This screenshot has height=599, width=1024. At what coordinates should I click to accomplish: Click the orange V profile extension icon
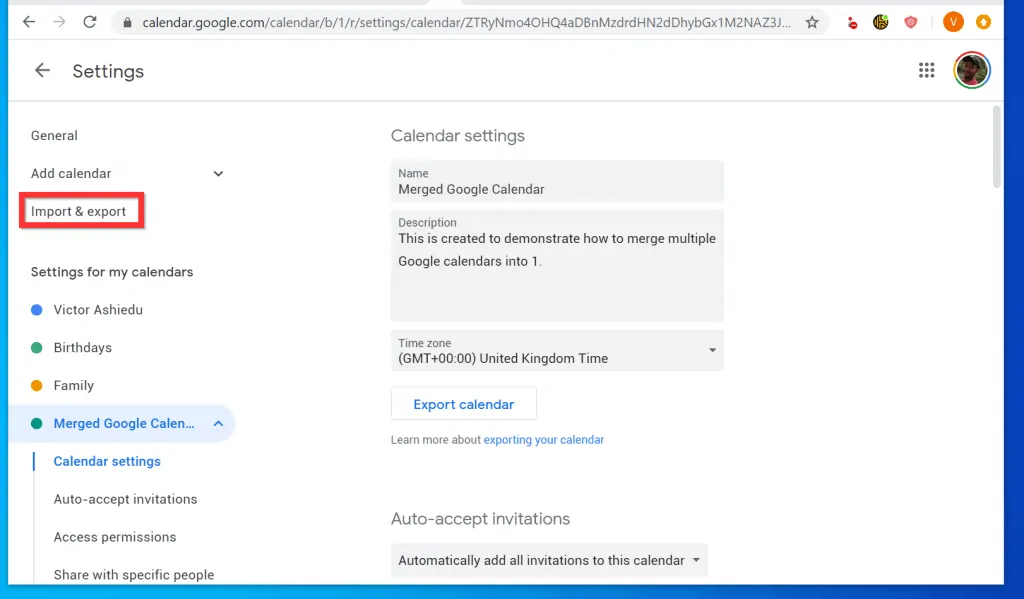coord(953,22)
